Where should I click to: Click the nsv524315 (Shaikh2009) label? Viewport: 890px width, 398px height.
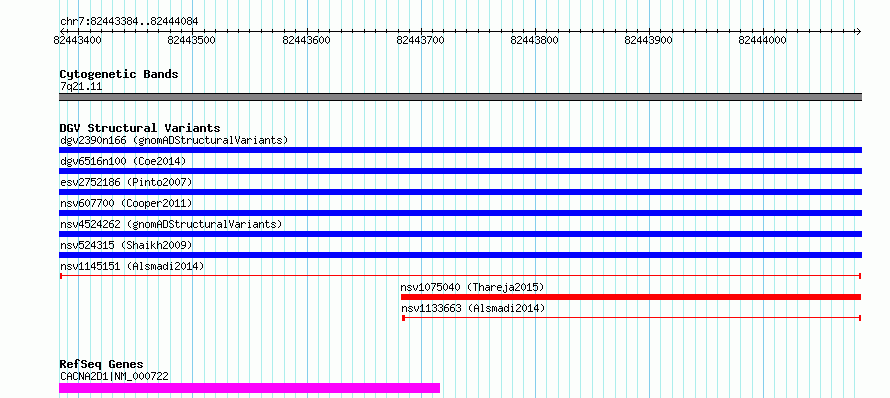pyautogui.click(x=126, y=245)
